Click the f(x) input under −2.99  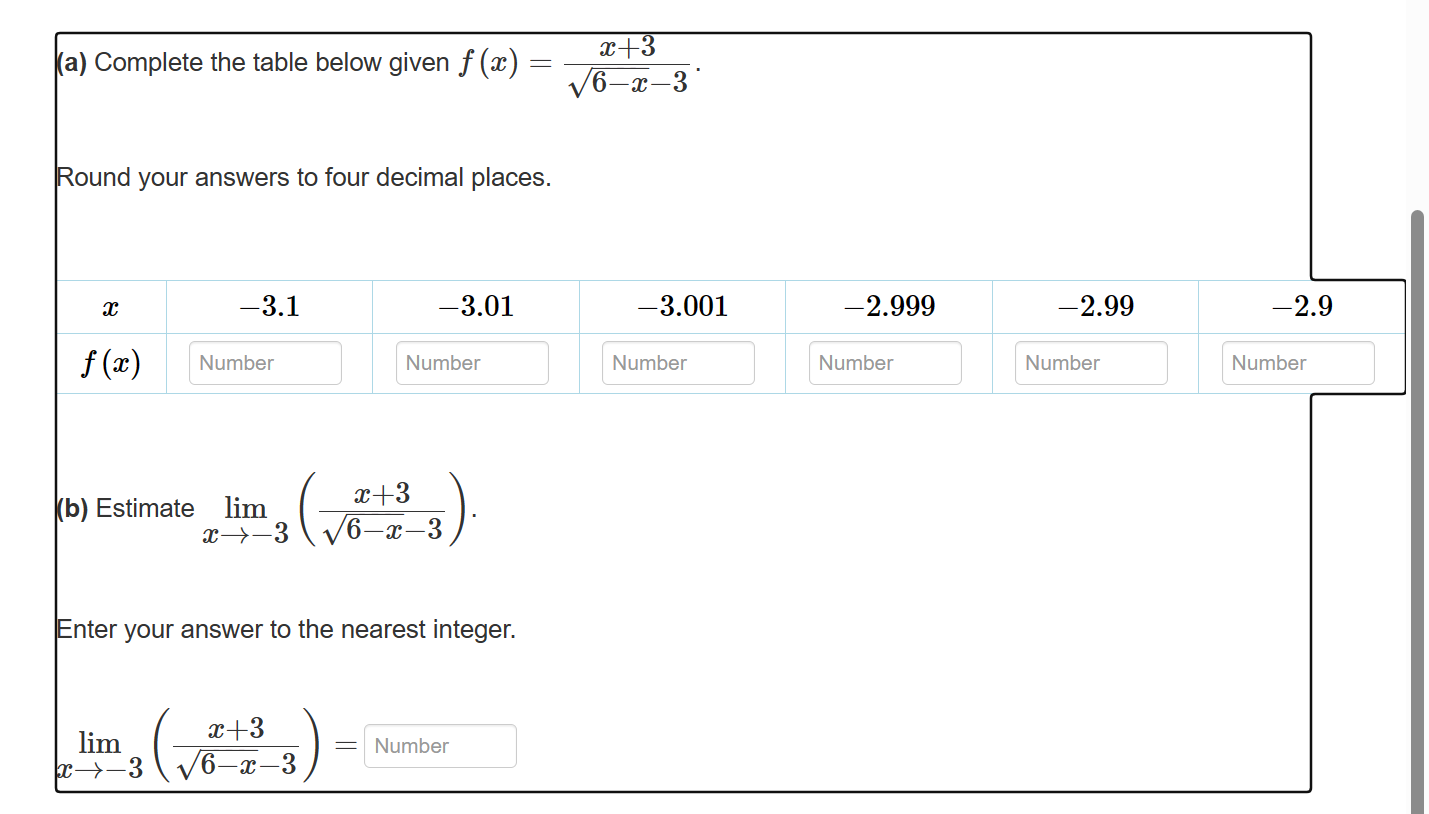click(x=1090, y=362)
